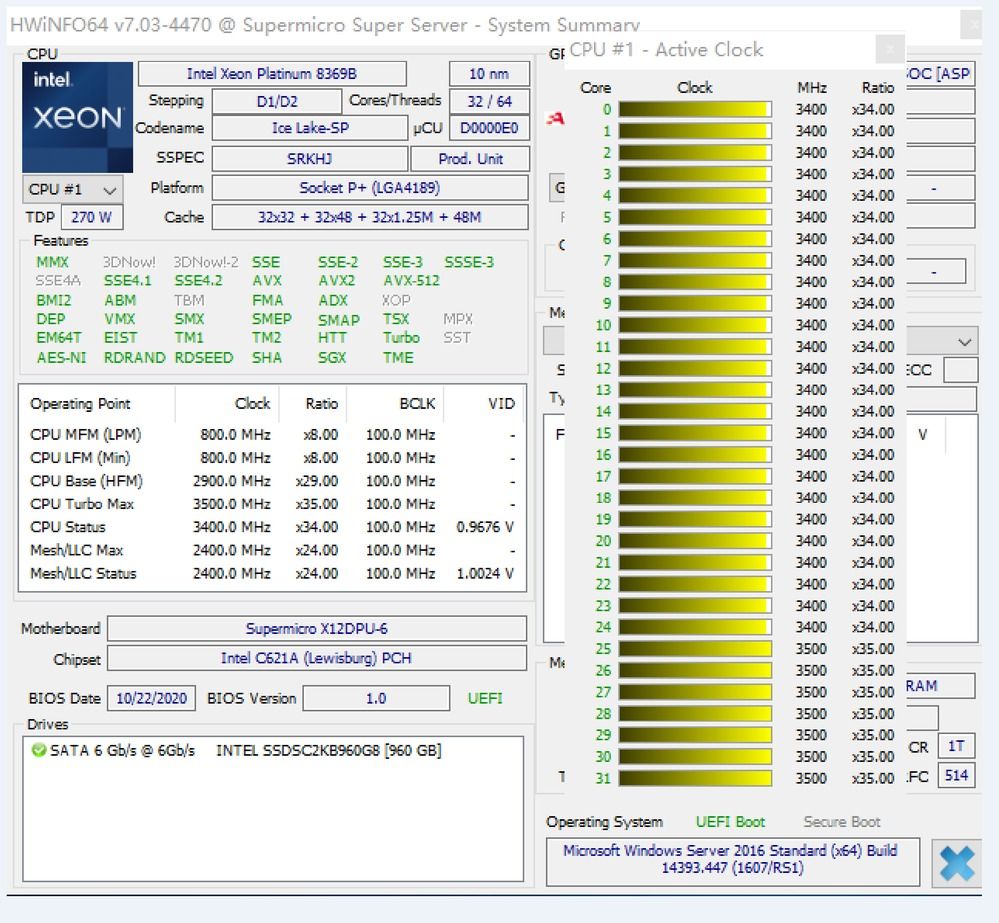Image resolution: width=999 pixels, height=923 pixels.
Task: Click the Intel Xeon CPU logo
Action: [77, 117]
